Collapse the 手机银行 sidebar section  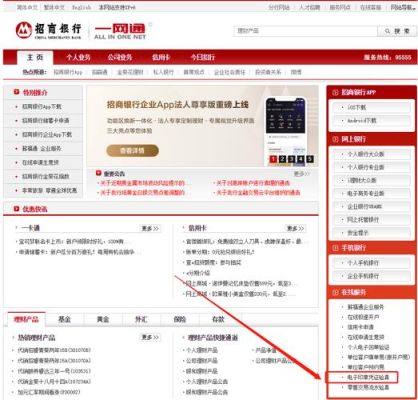[x=335, y=248]
